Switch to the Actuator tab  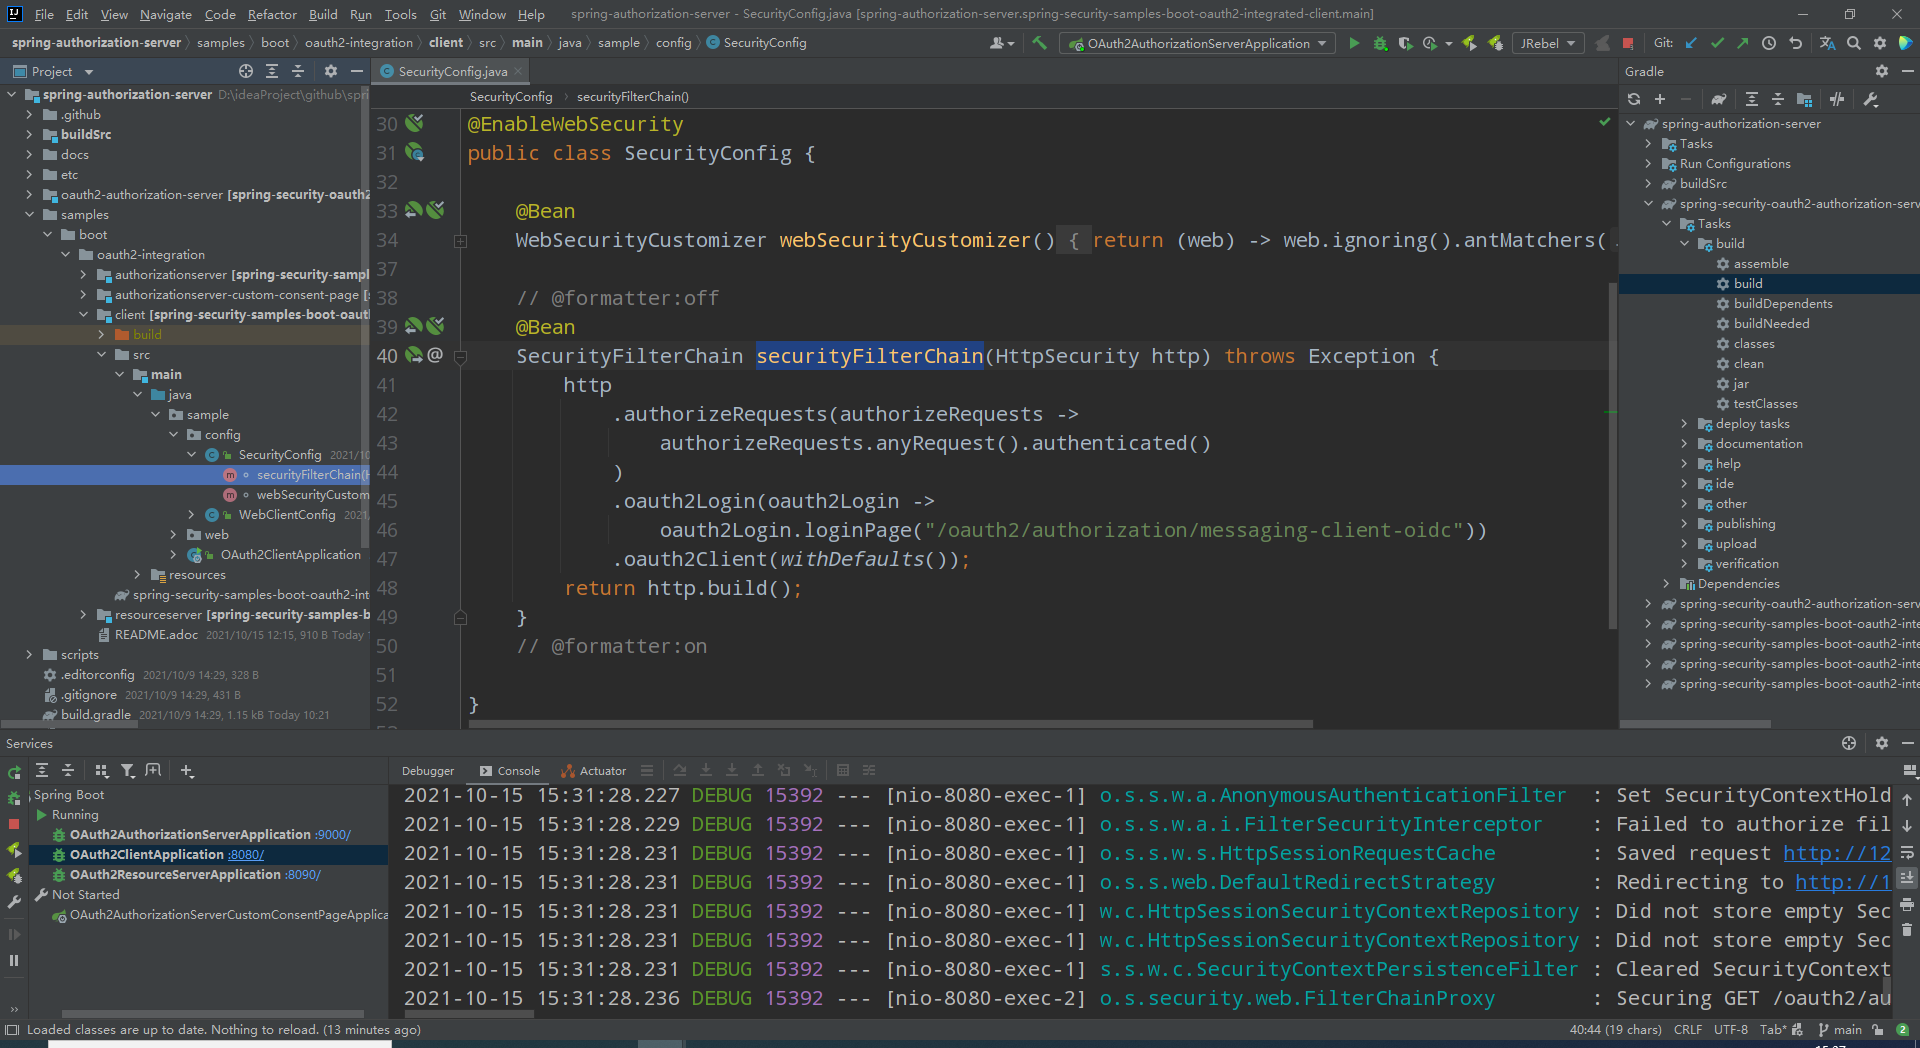pos(594,771)
